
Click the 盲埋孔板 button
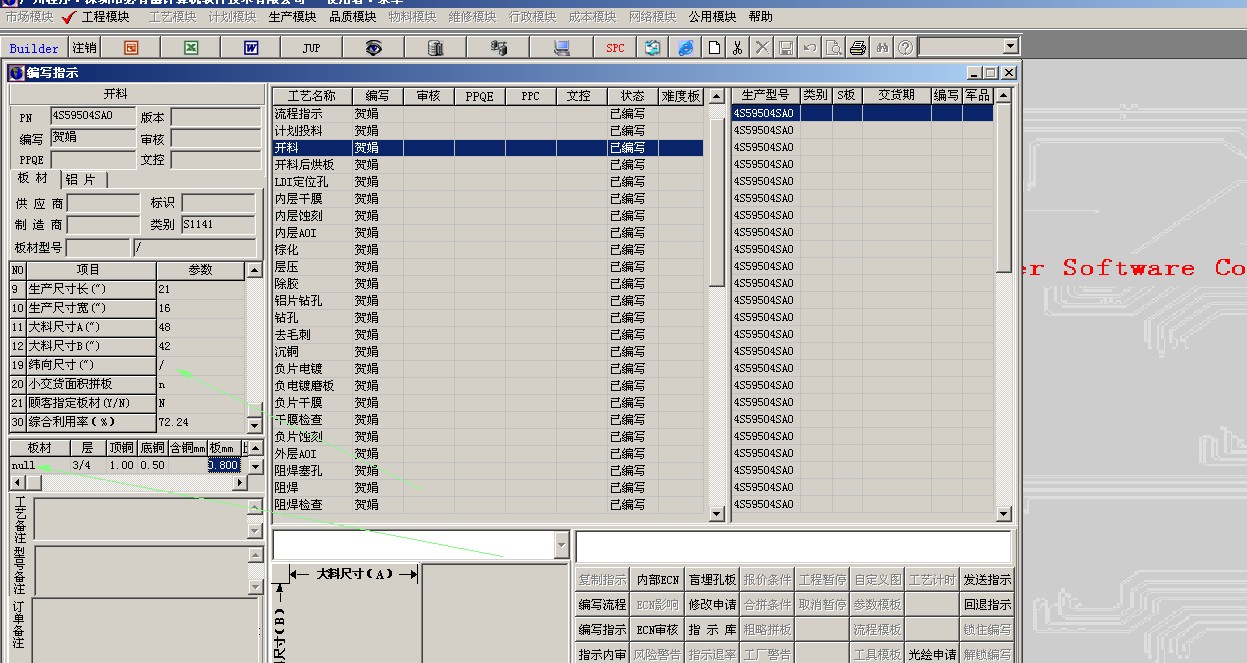click(x=712, y=580)
